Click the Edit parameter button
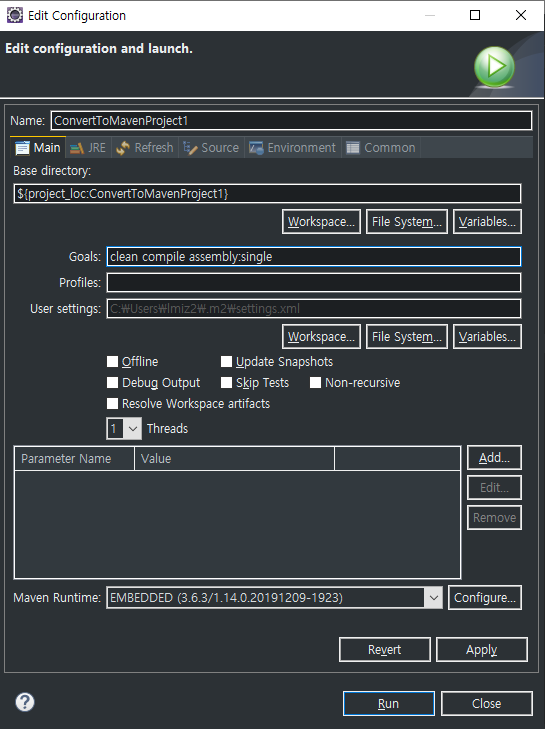The image size is (545, 729). [494, 488]
